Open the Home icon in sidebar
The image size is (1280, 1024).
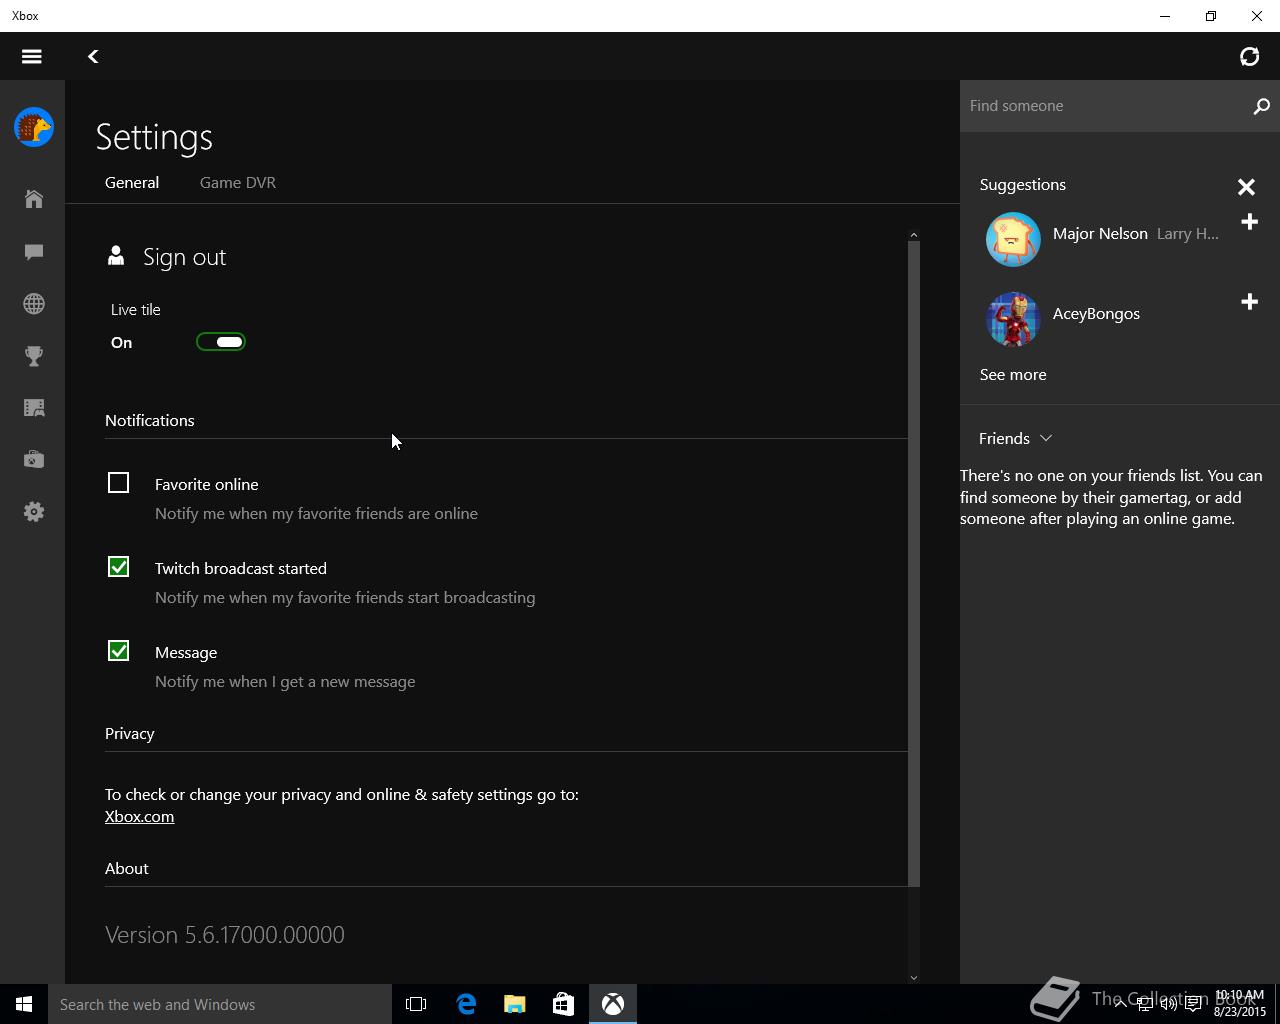point(34,199)
